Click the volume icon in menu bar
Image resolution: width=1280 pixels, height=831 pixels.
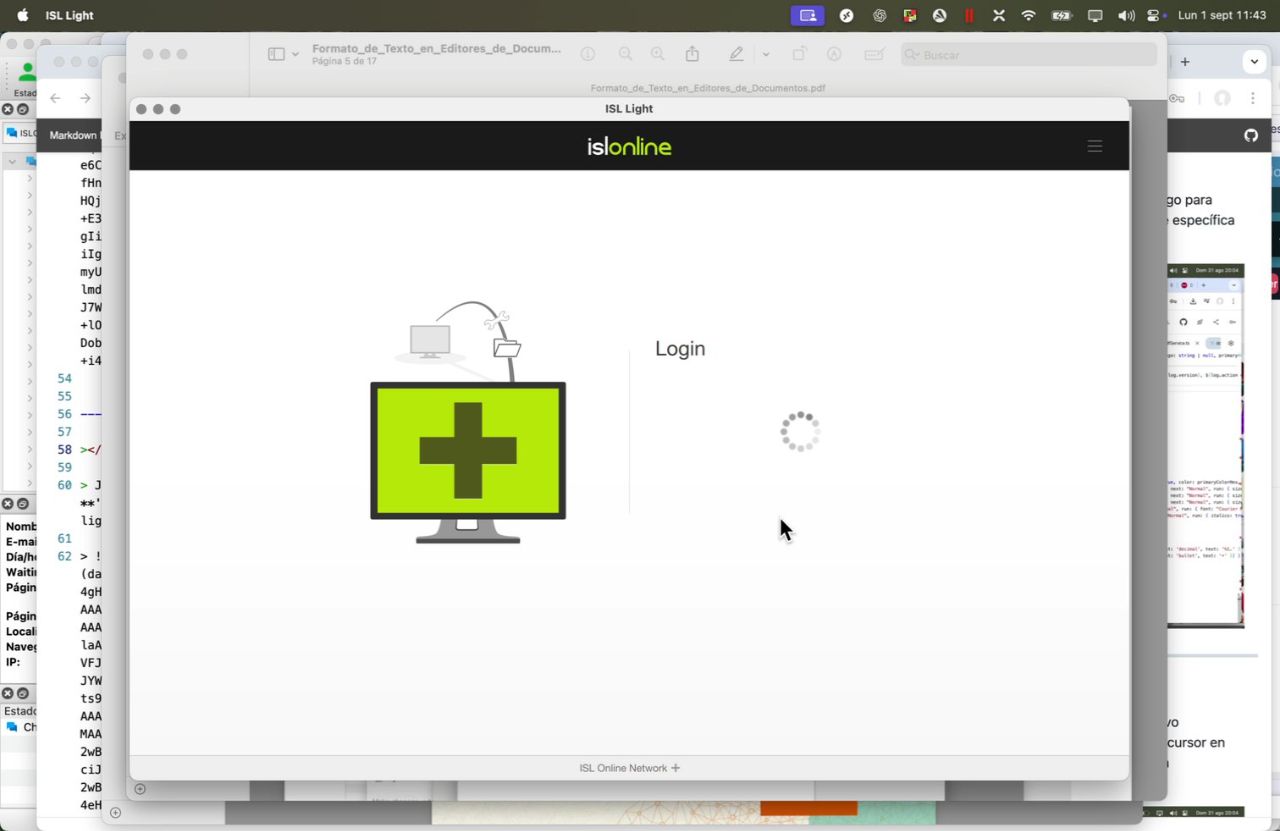1126,15
